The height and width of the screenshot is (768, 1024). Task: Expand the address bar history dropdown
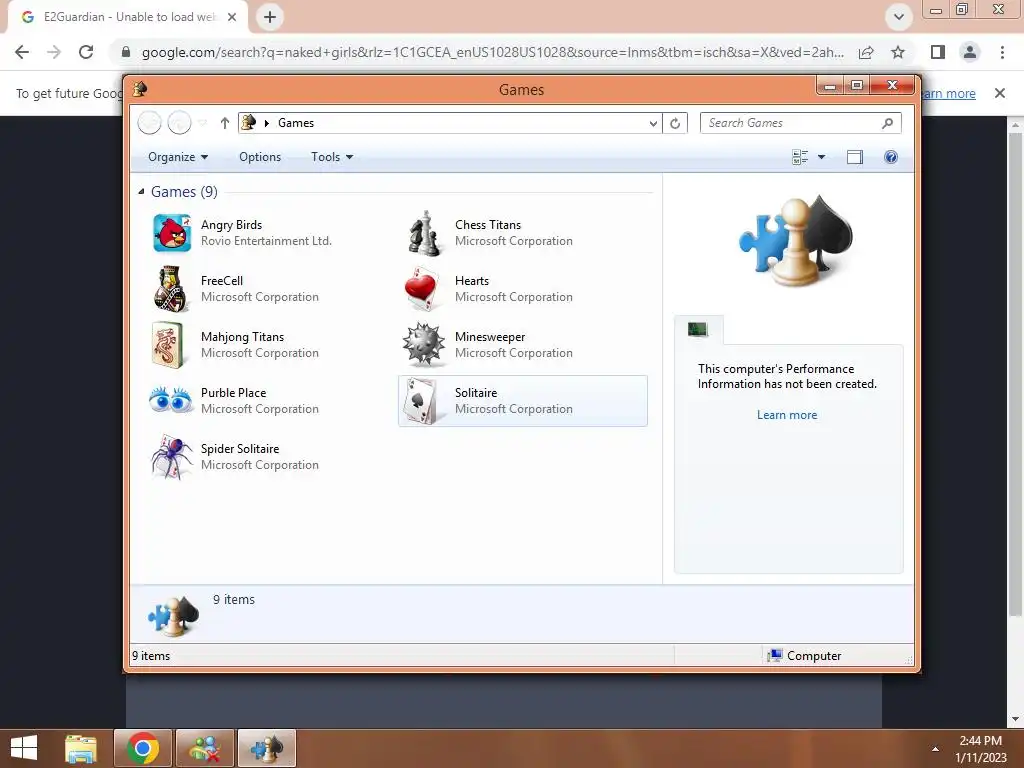pyautogui.click(x=653, y=123)
